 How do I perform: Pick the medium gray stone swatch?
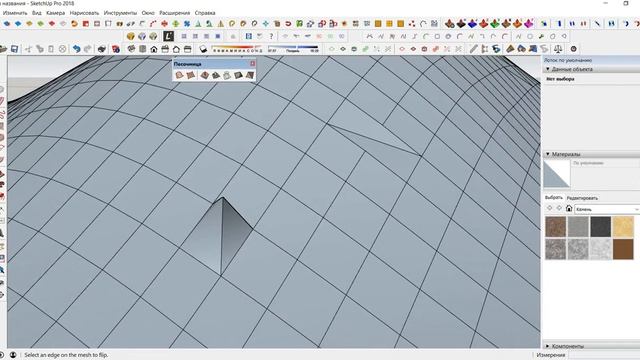(578, 227)
